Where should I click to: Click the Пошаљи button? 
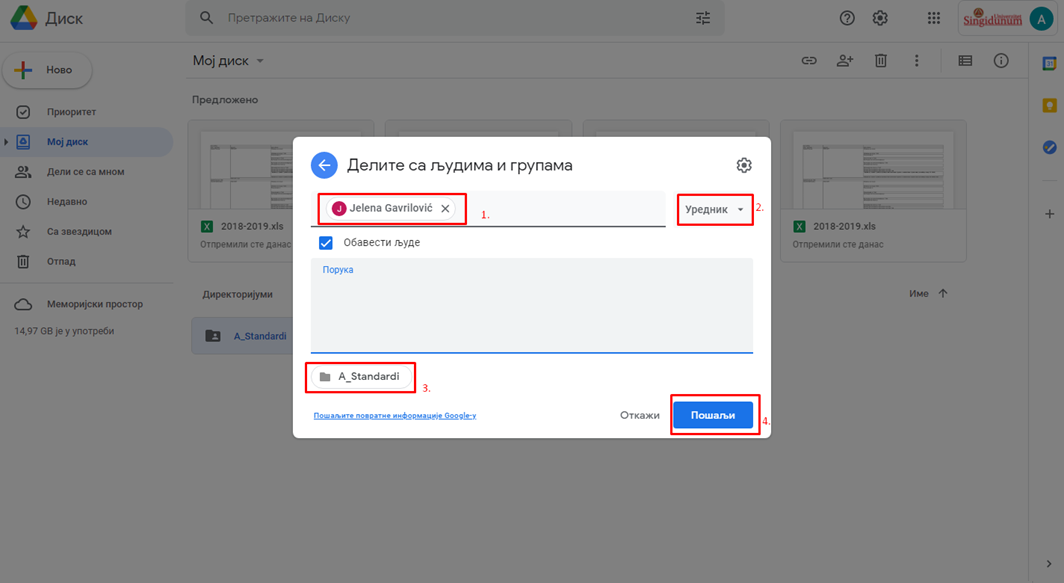click(712, 415)
